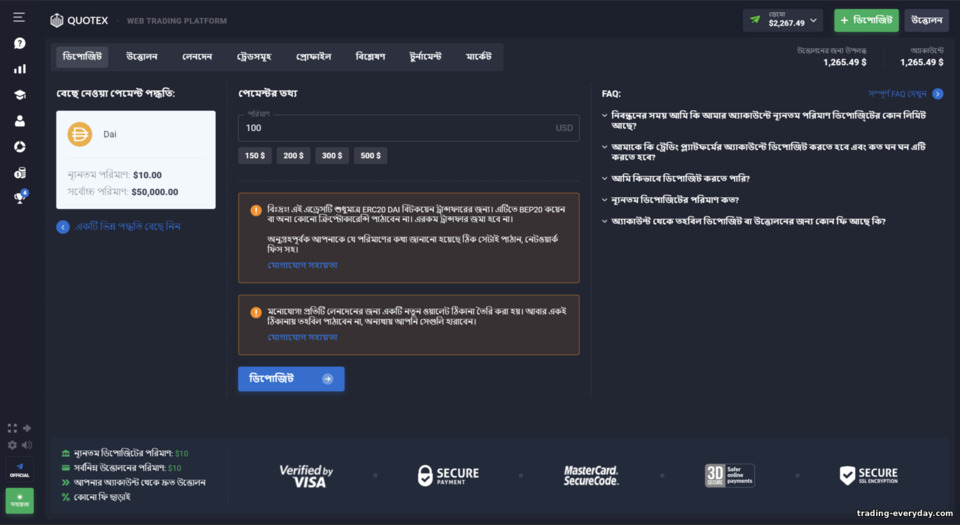
Task: Click the orange warning icon in the ERC20 notice
Action: [256, 210]
